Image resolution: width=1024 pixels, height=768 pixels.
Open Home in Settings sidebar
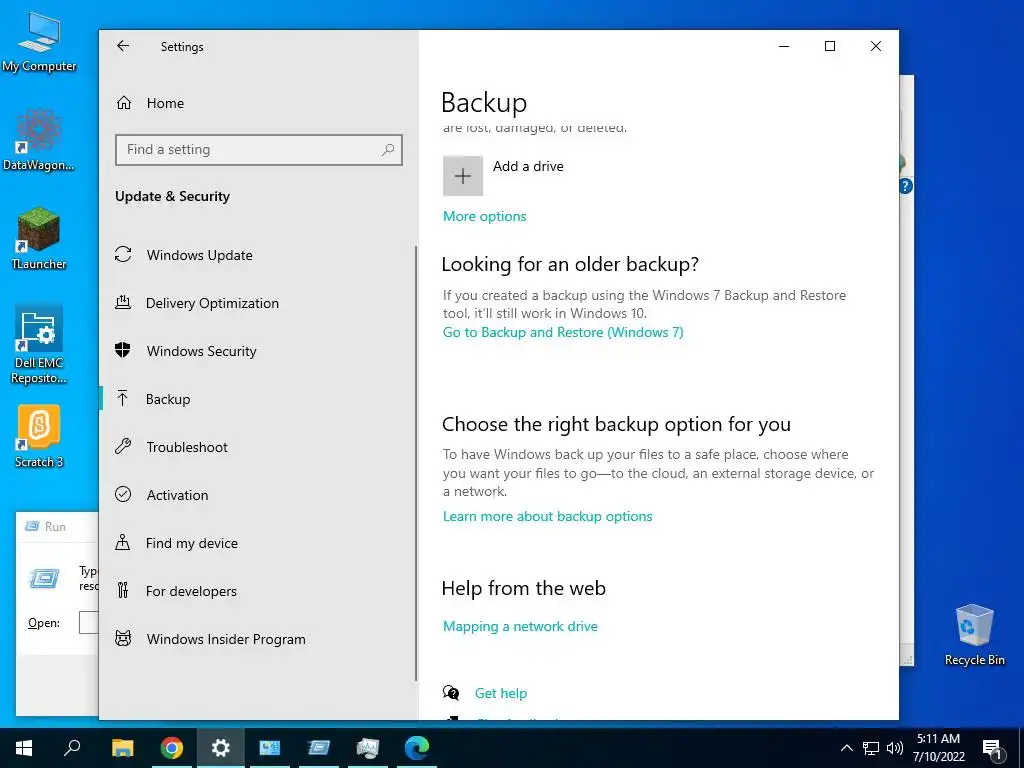pyautogui.click(x=150, y=103)
